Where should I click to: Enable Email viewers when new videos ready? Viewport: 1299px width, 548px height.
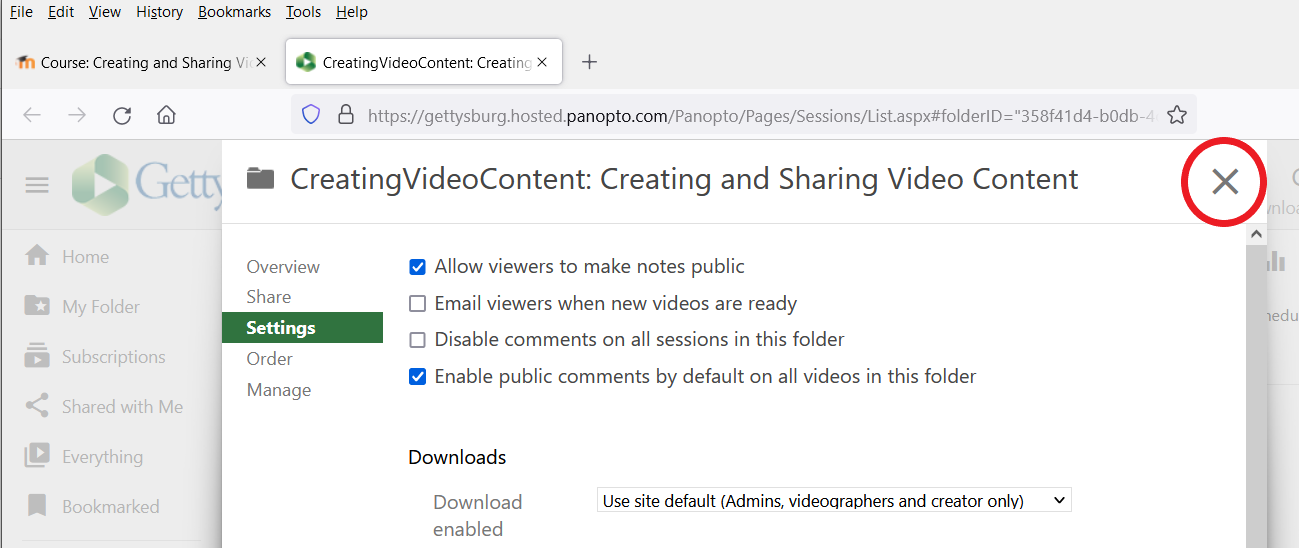coord(418,303)
